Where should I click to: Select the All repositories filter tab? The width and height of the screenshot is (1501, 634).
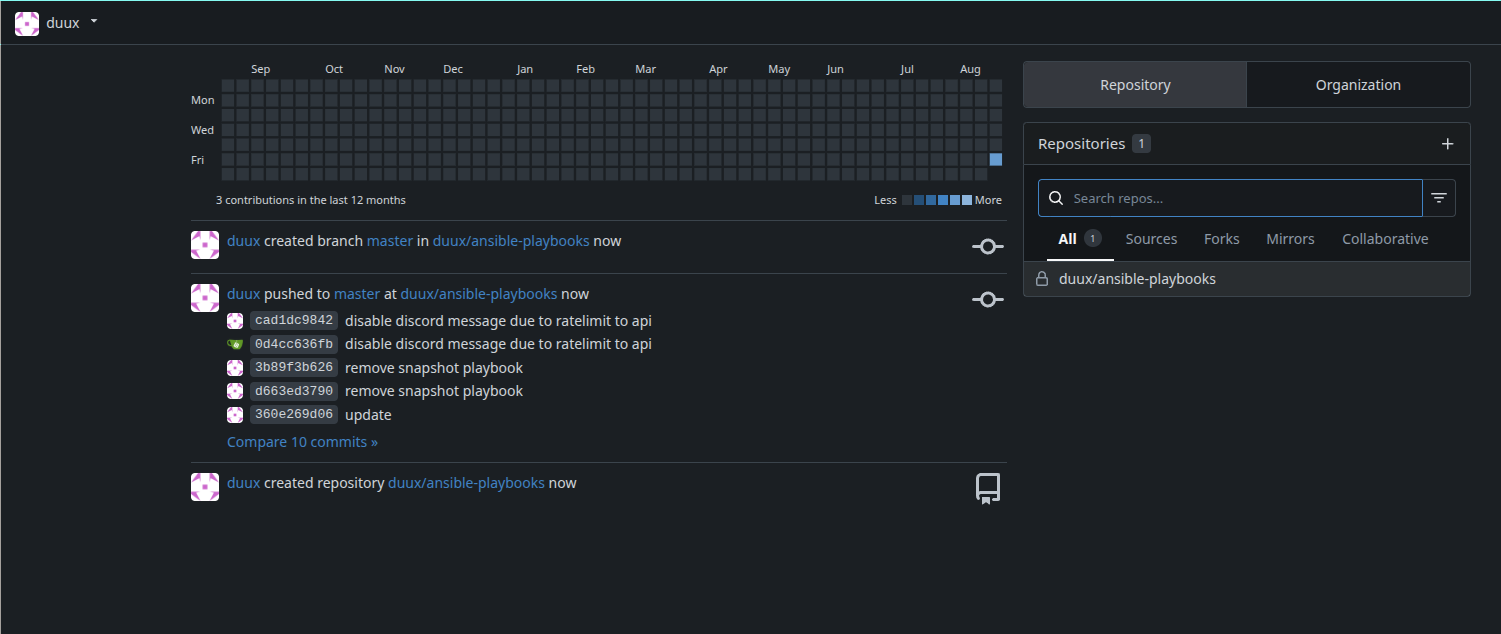[1080, 239]
